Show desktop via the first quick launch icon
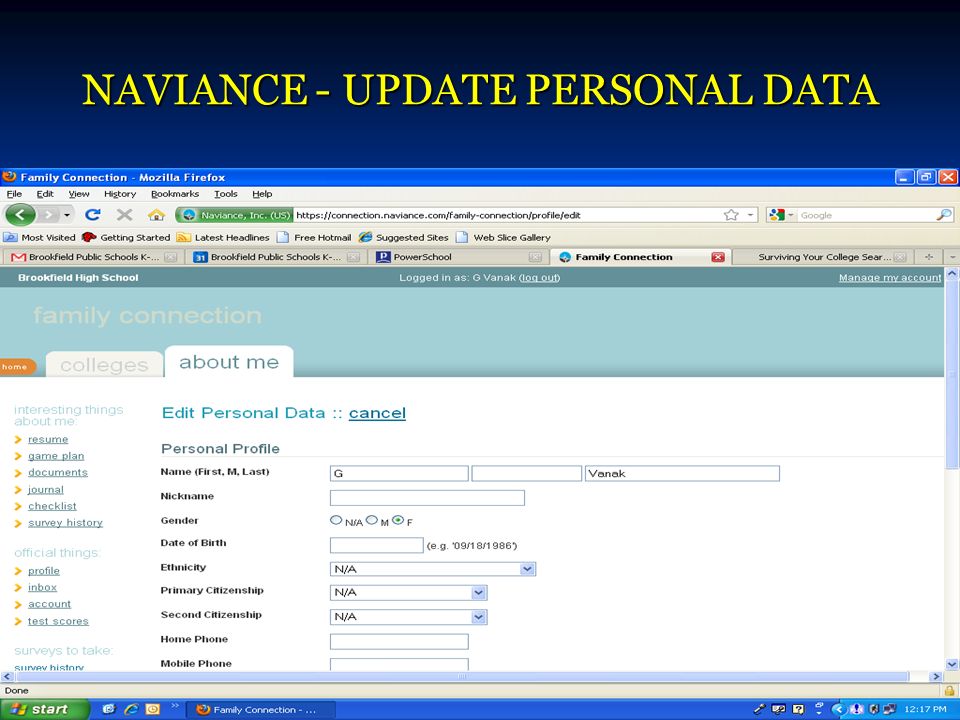The width and height of the screenshot is (960, 720). tap(108, 710)
